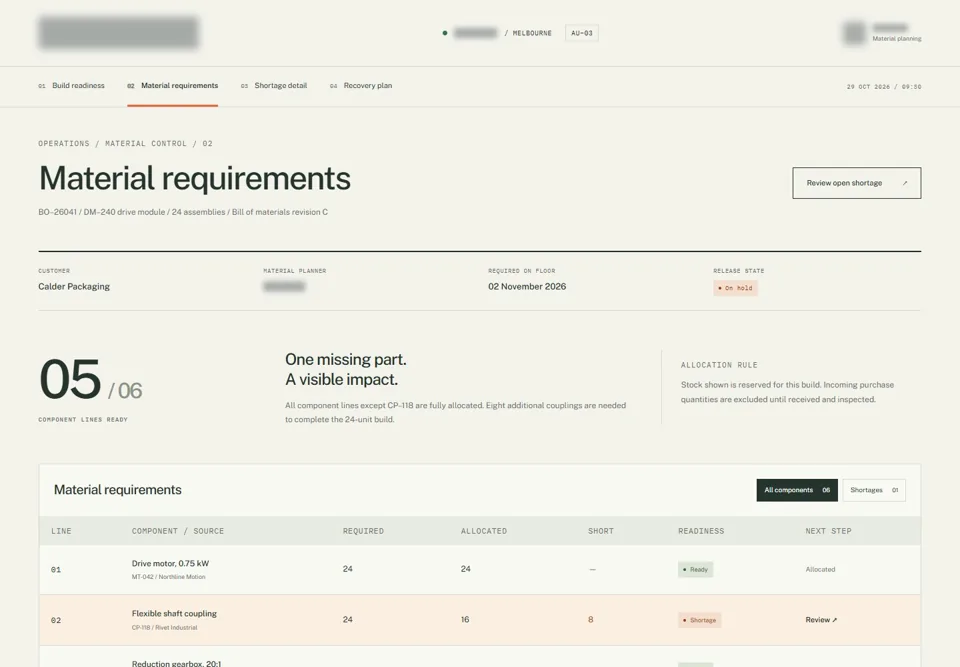Image resolution: width=960 pixels, height=667 pixels.
Task: Click the COMPONENT / SOURCE column header
Action: point(178,531)
